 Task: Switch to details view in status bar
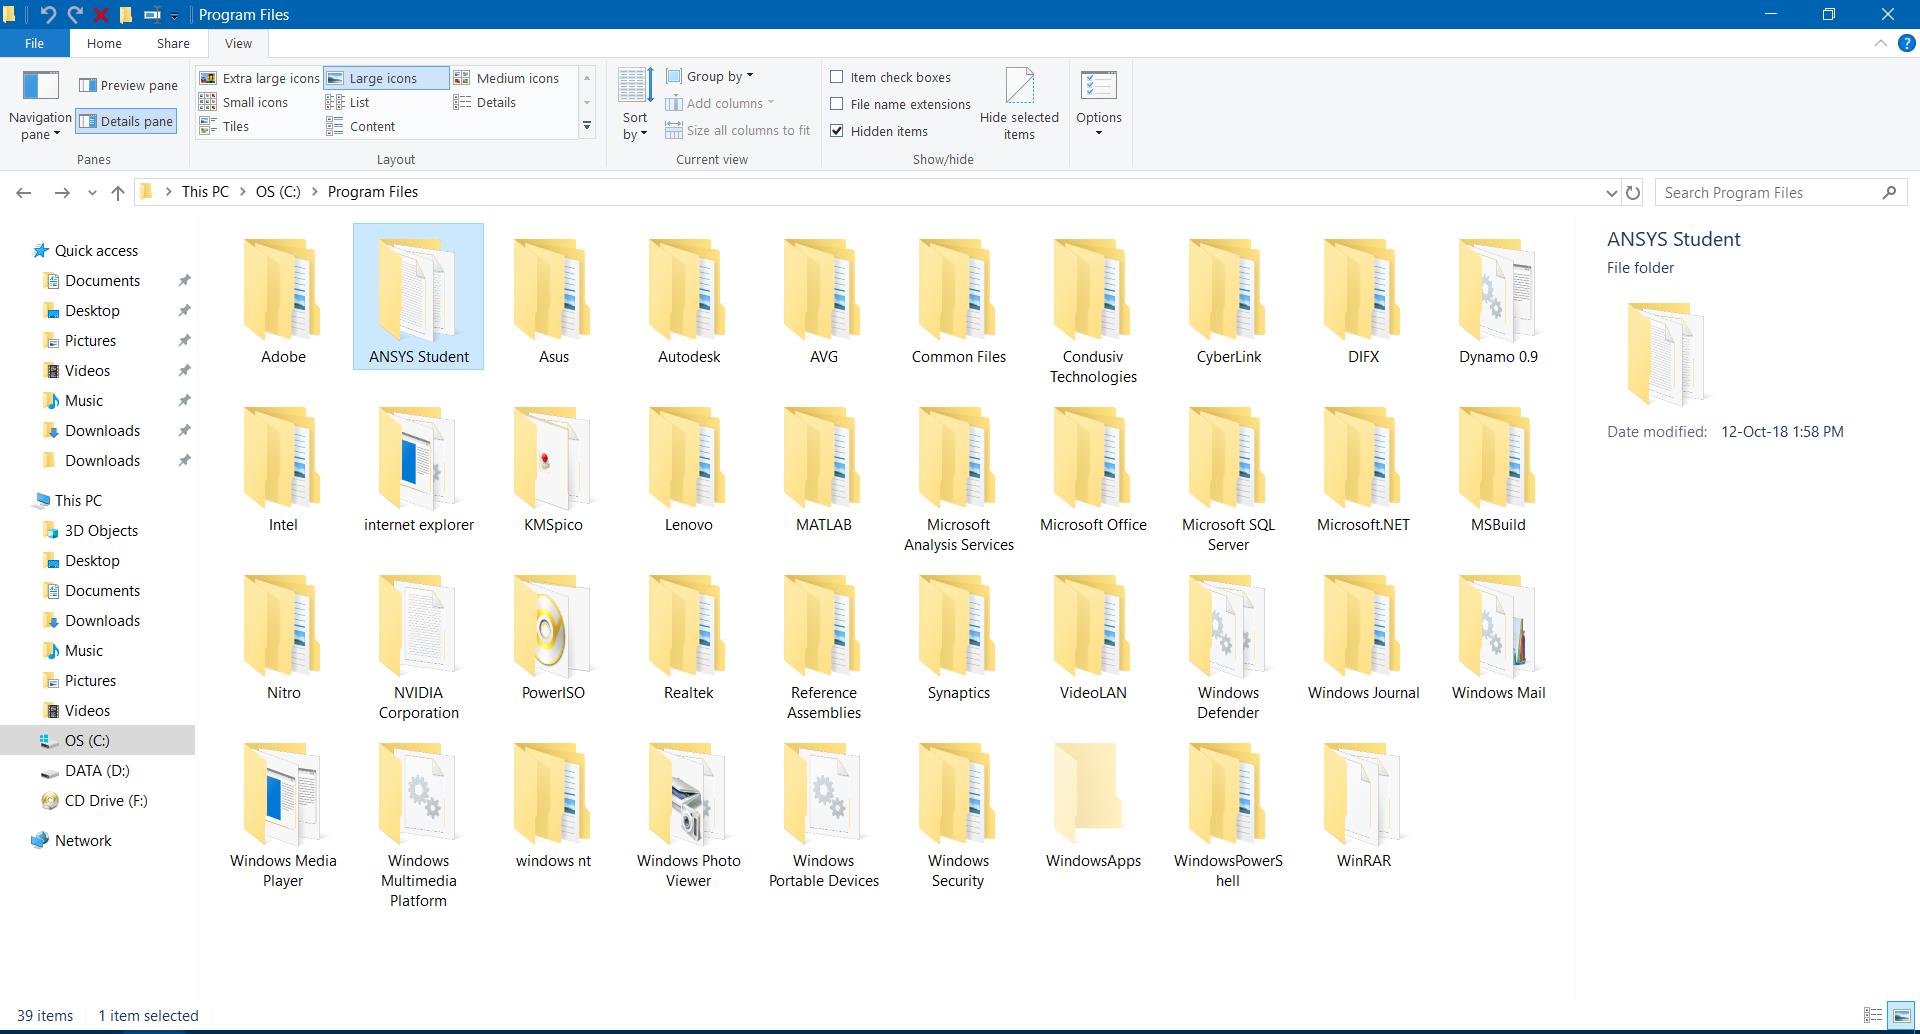pyautogui.click(x=1873, y=1016)
